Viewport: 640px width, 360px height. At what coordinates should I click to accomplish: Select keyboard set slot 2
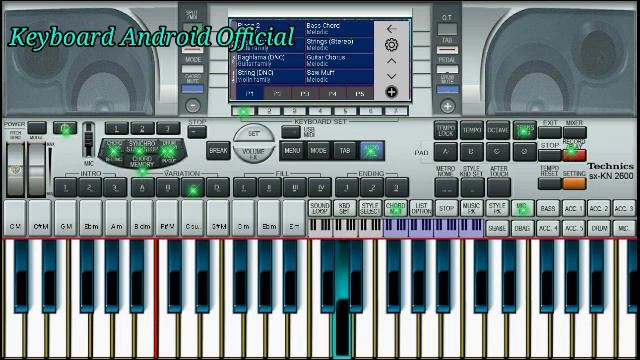point(269,111)
